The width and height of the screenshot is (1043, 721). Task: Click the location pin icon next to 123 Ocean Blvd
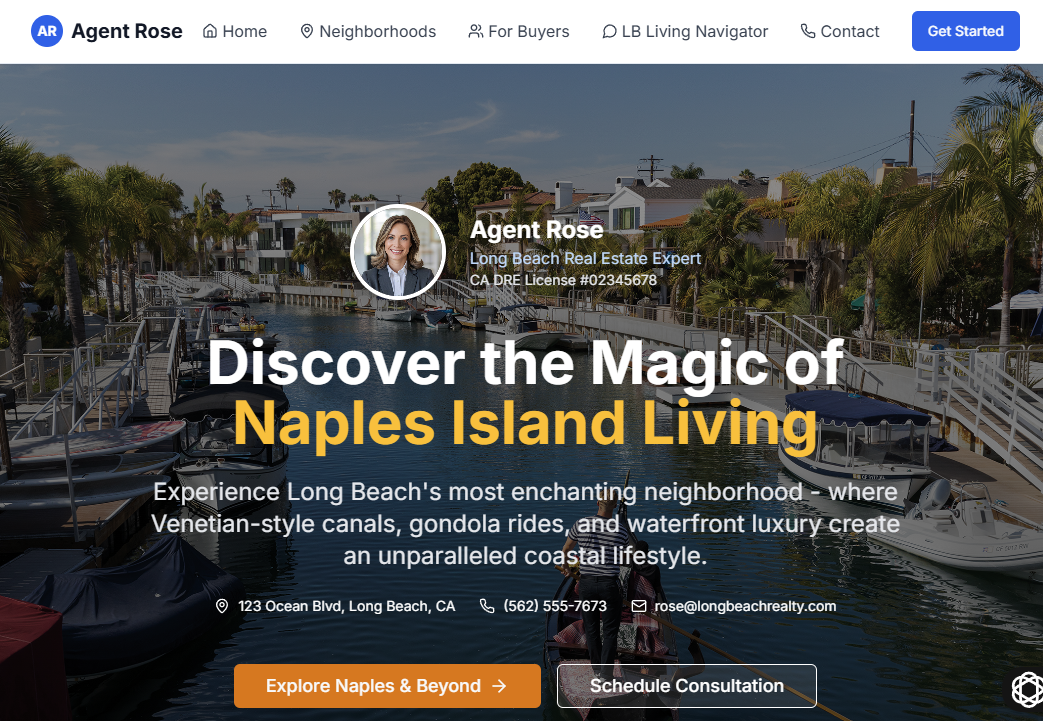click(x=222, y=606)
